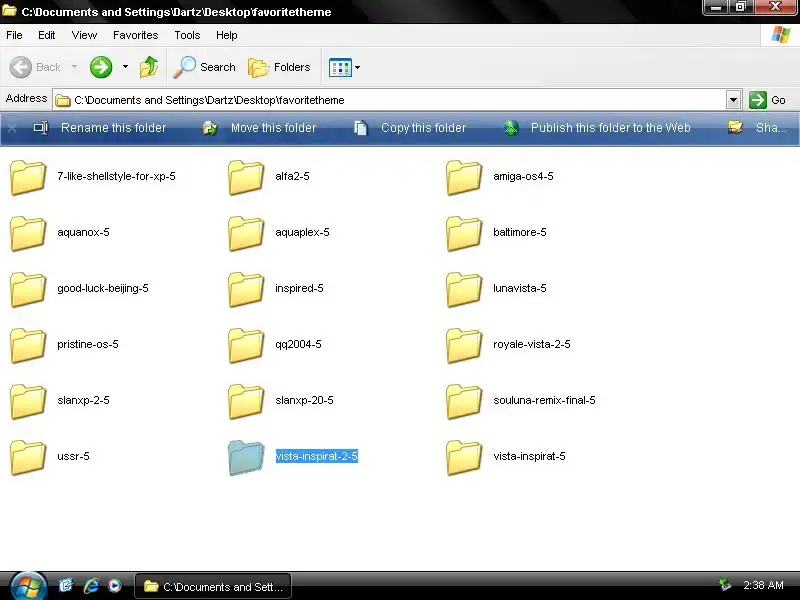
Task: Select the slanxp-2-5 folder icon
Action: point(28,402)
